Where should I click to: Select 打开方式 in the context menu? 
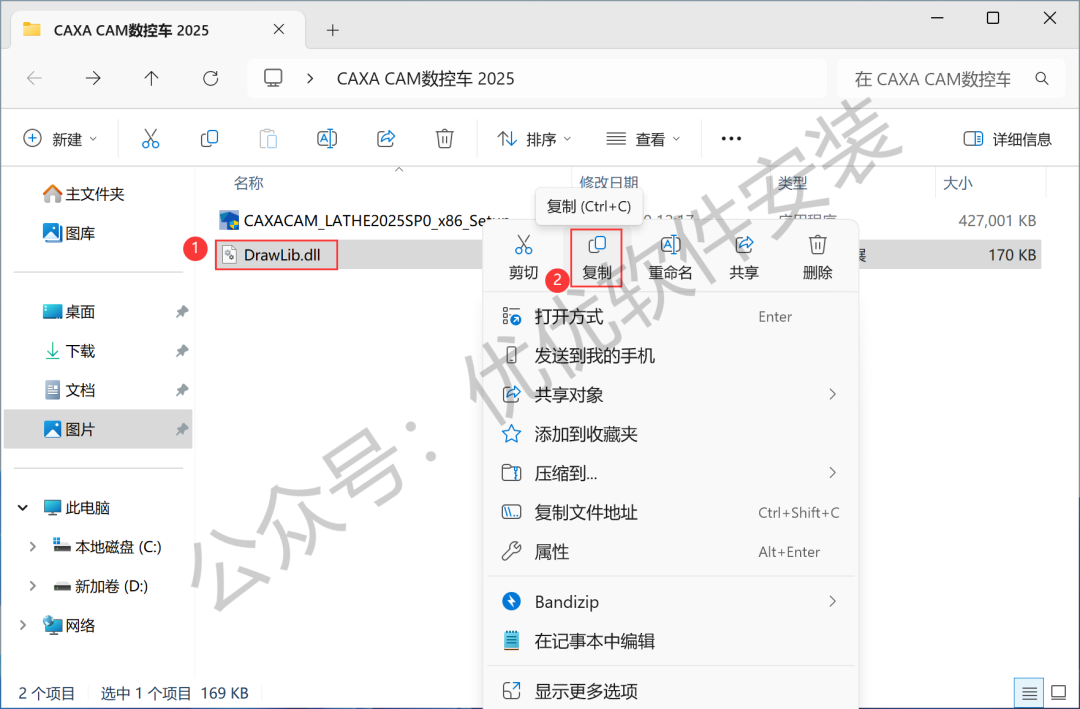tap(670, 317)
